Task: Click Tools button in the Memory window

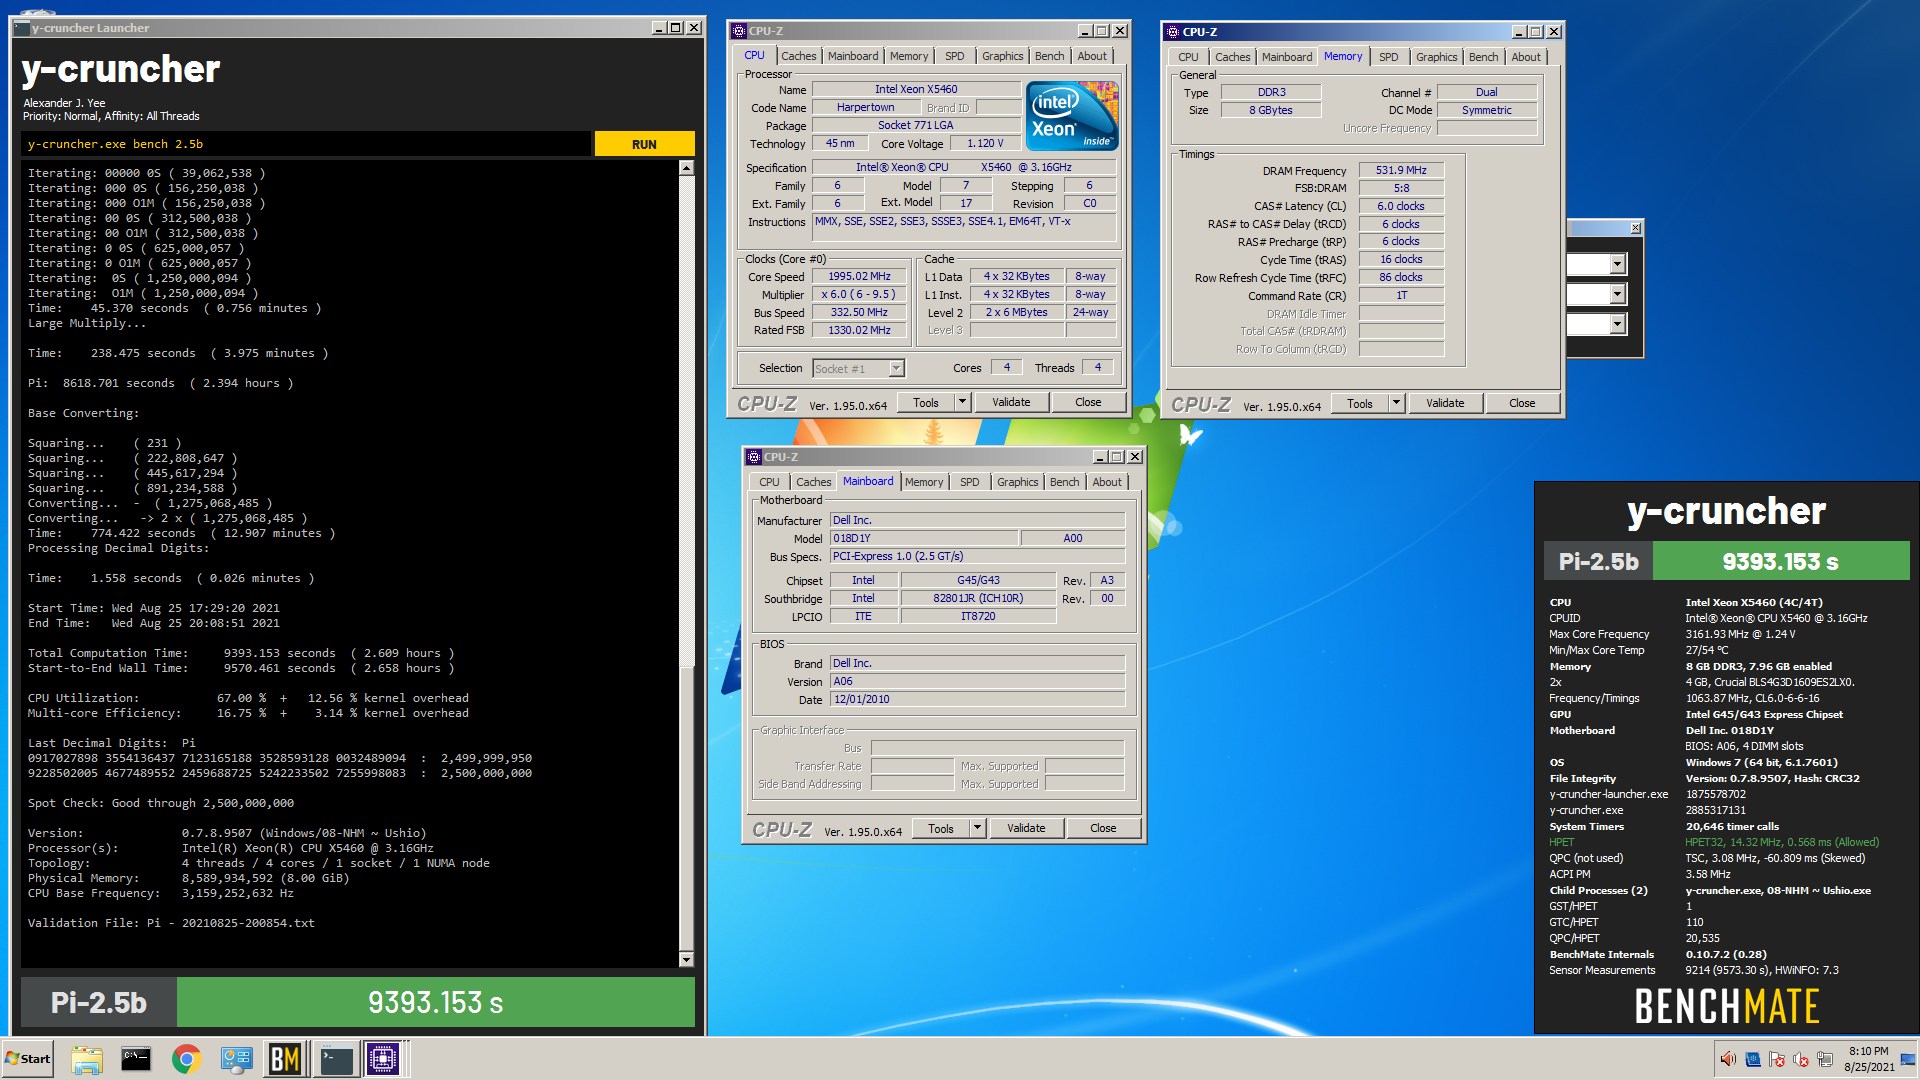Action: [1360, 403]
